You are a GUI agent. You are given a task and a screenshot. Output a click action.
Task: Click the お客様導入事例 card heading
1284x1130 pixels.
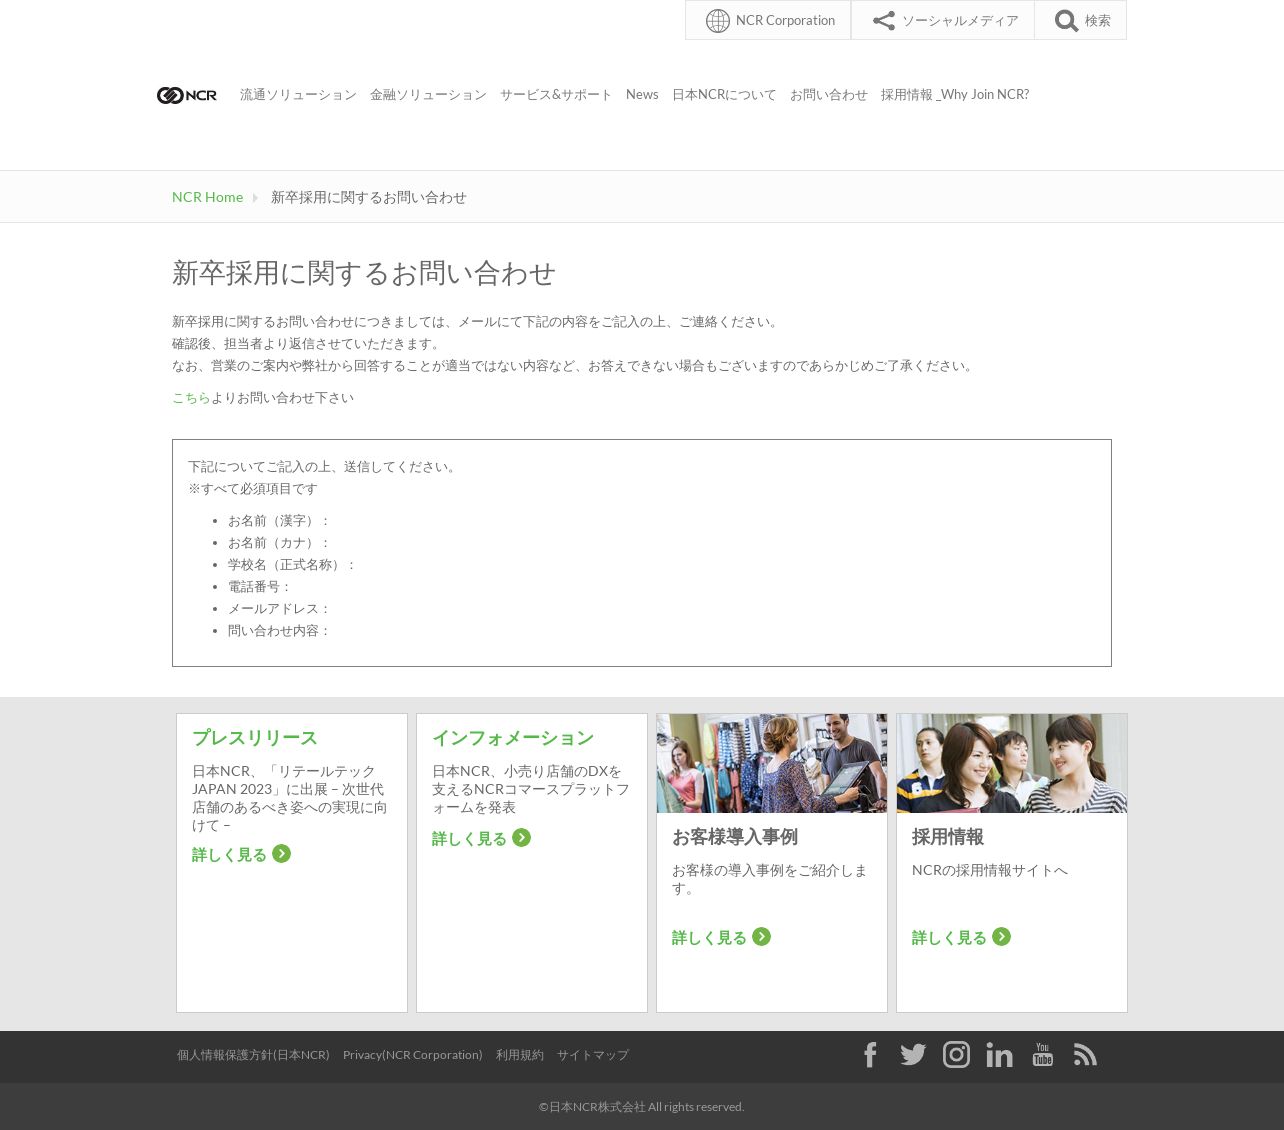pos(735,837)
